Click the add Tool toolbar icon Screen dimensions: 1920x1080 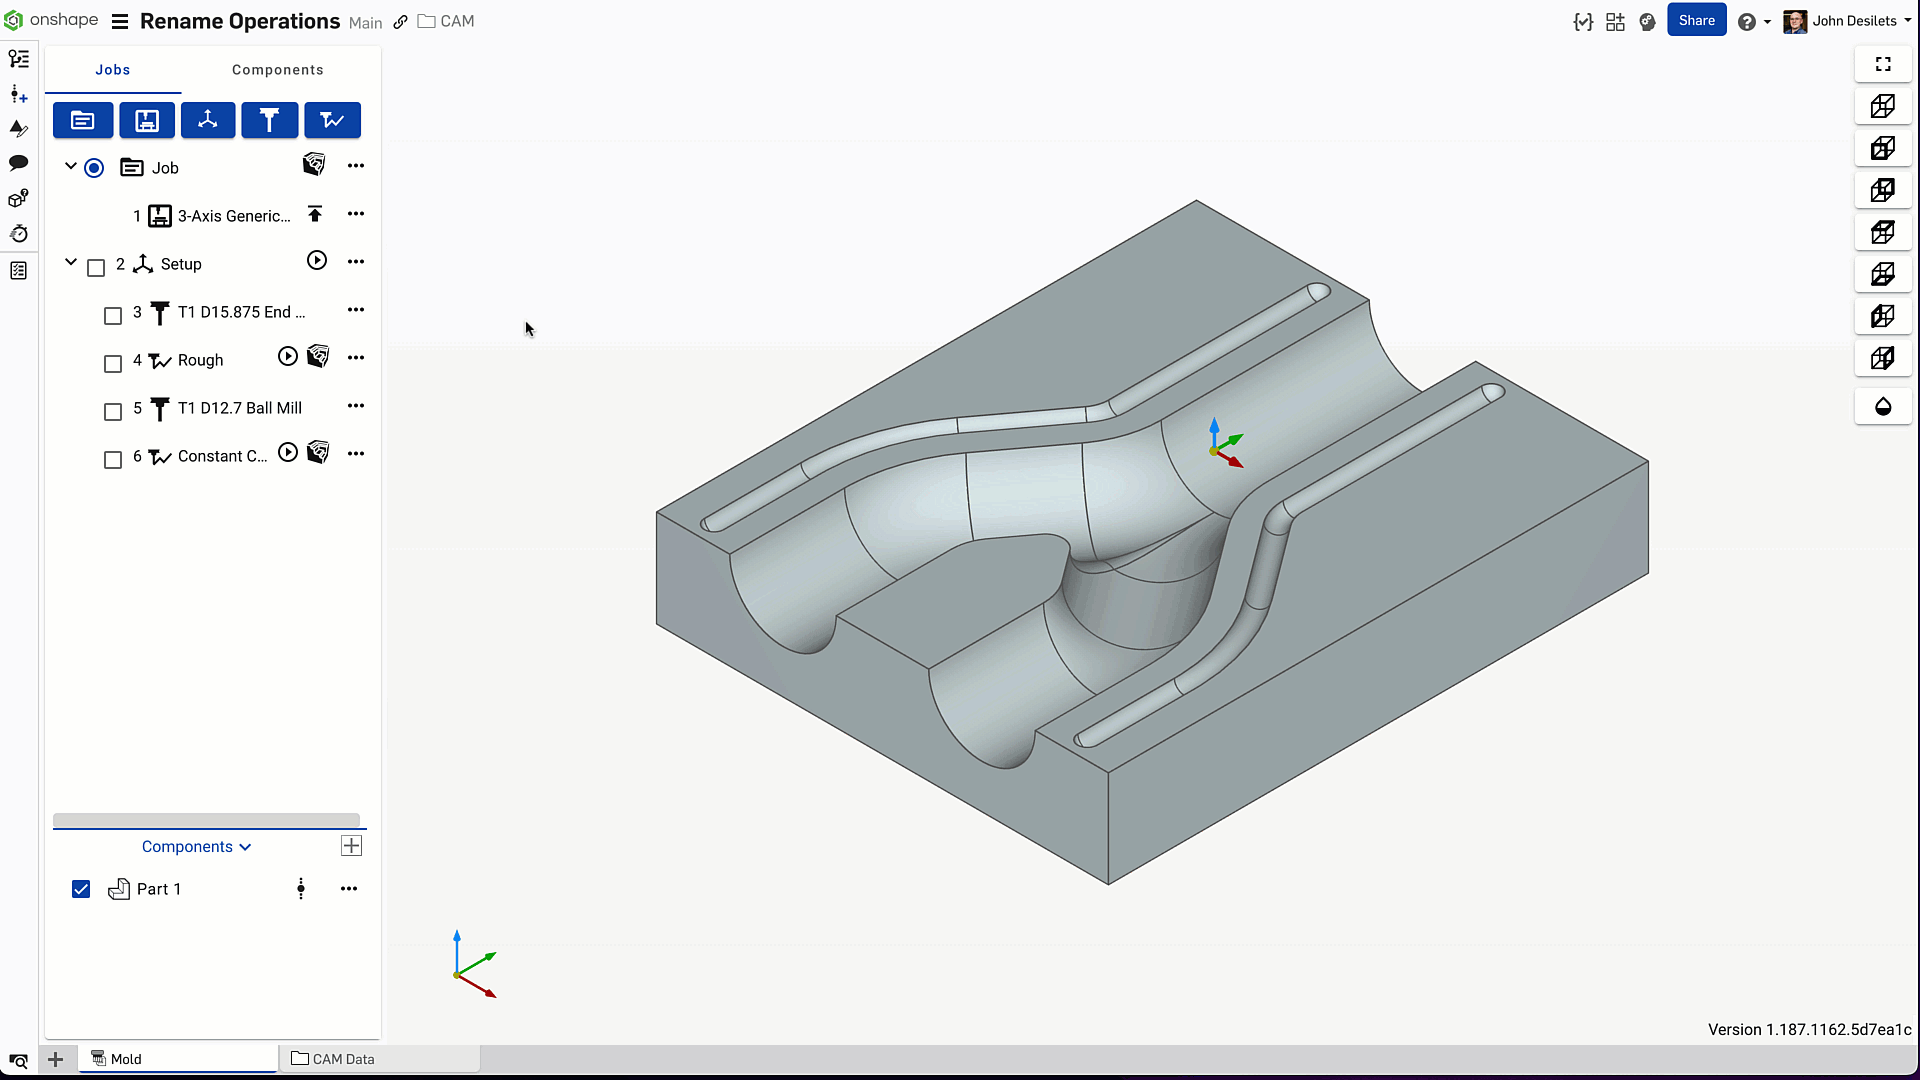pos(269,121)
